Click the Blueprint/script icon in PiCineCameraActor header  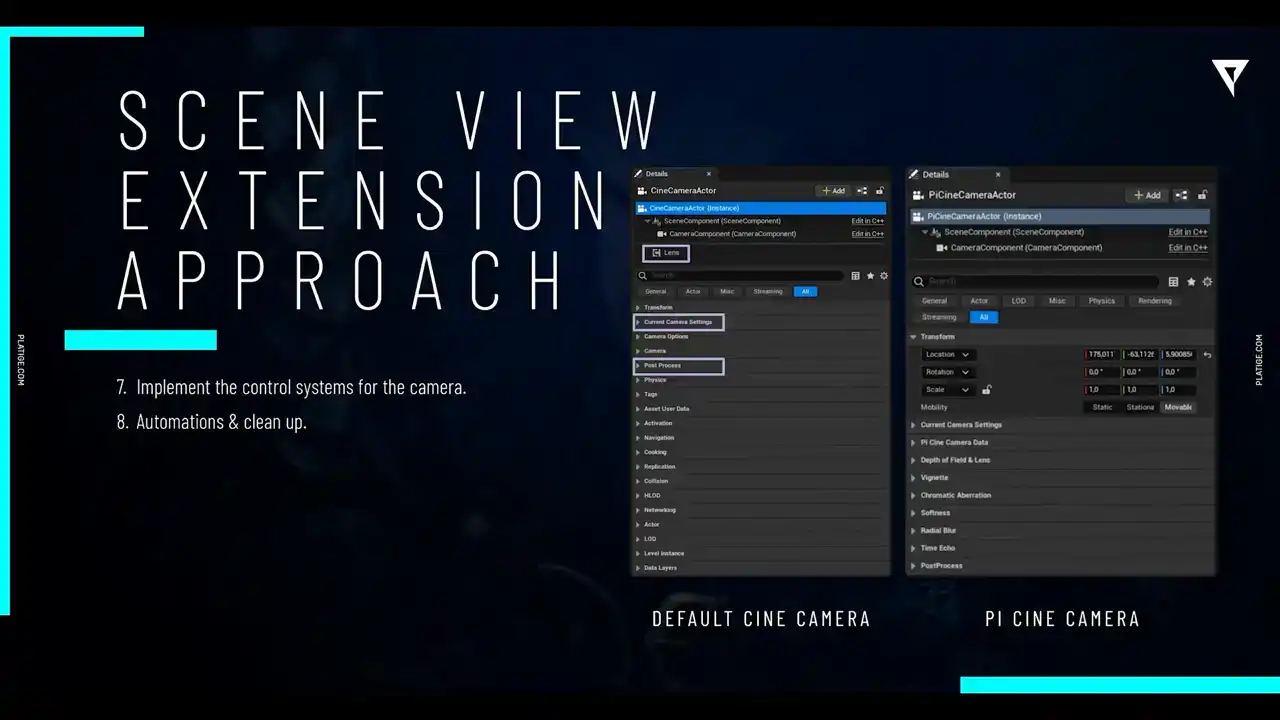click(x=1181, y=195)
